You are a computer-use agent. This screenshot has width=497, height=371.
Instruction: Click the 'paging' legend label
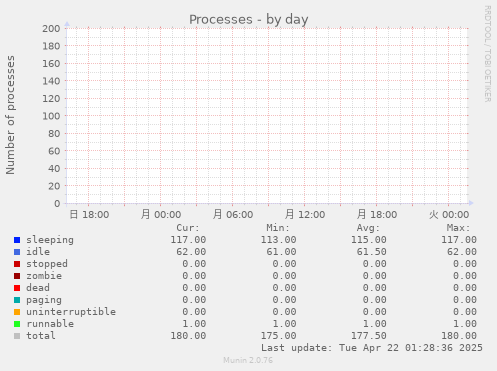point(44,300)
